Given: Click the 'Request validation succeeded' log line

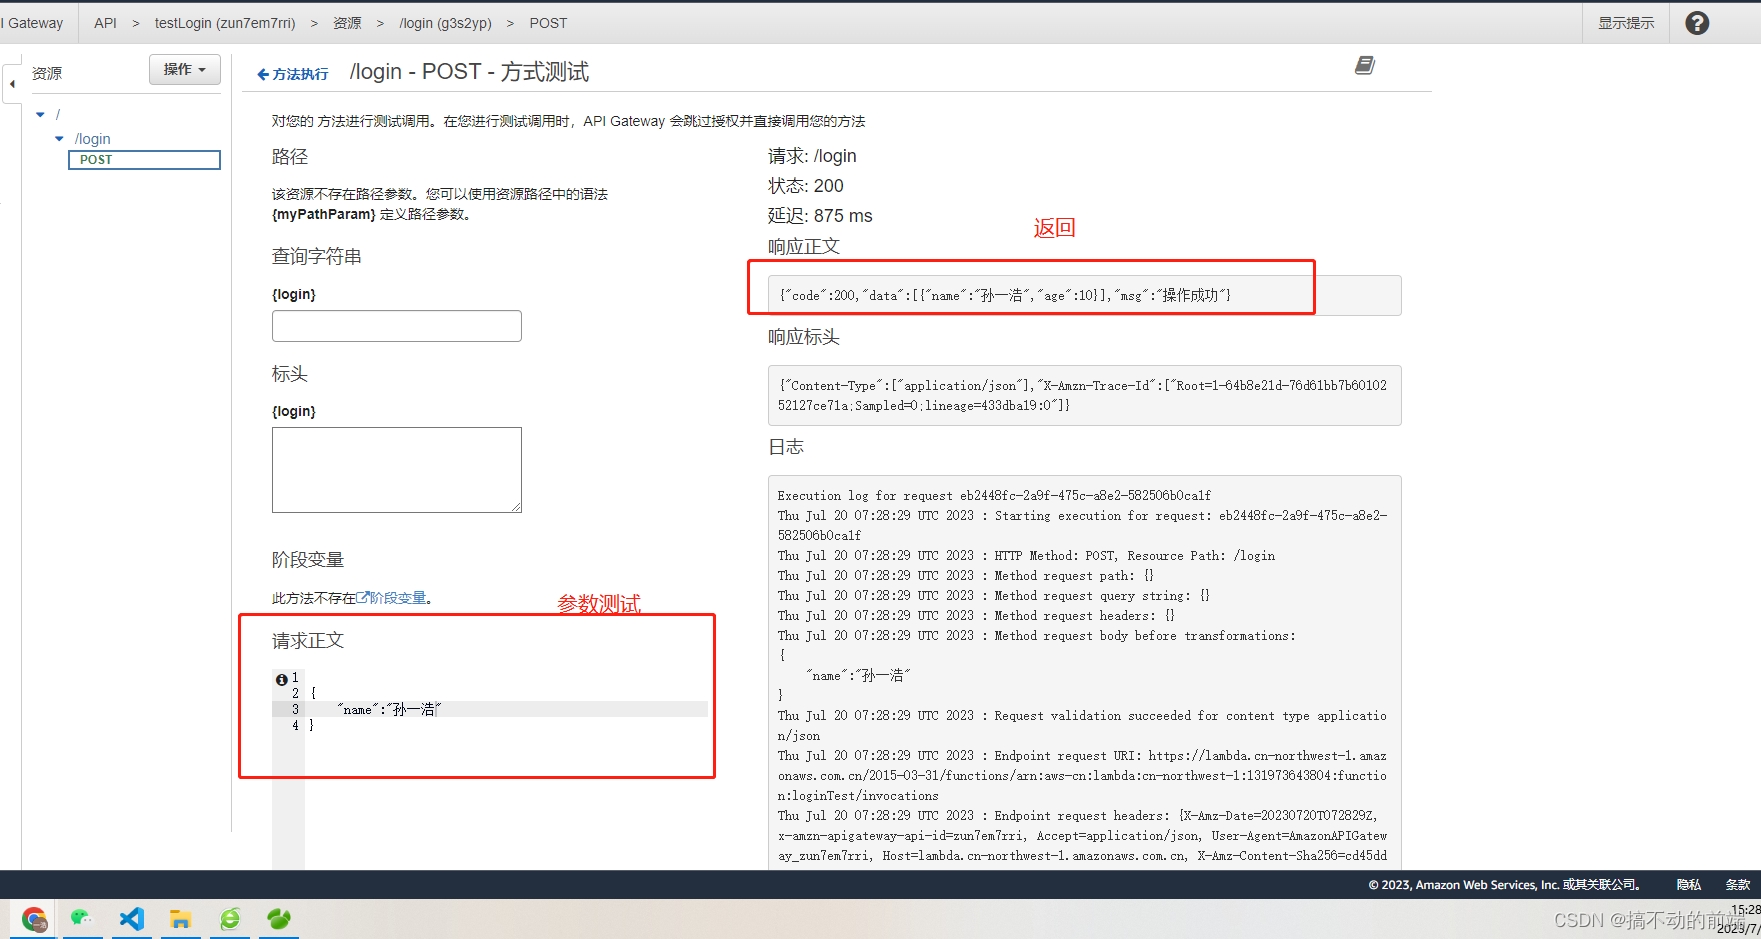Looking at the screenshot, I should pos(1082,725).
